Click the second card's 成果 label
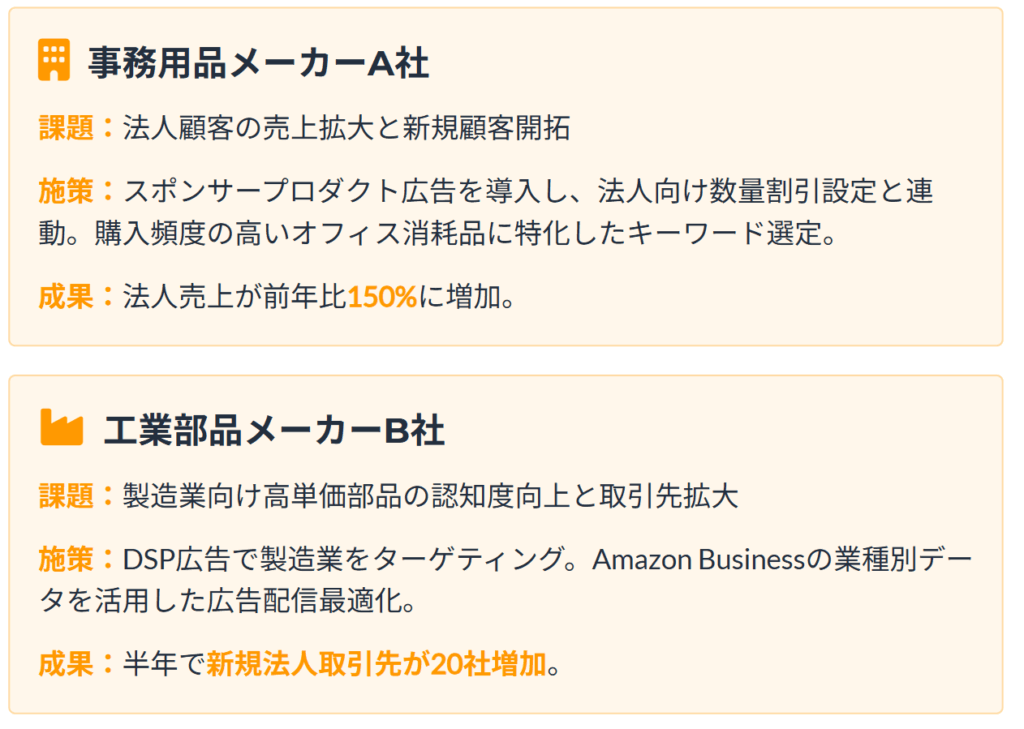 coord(66,664)
